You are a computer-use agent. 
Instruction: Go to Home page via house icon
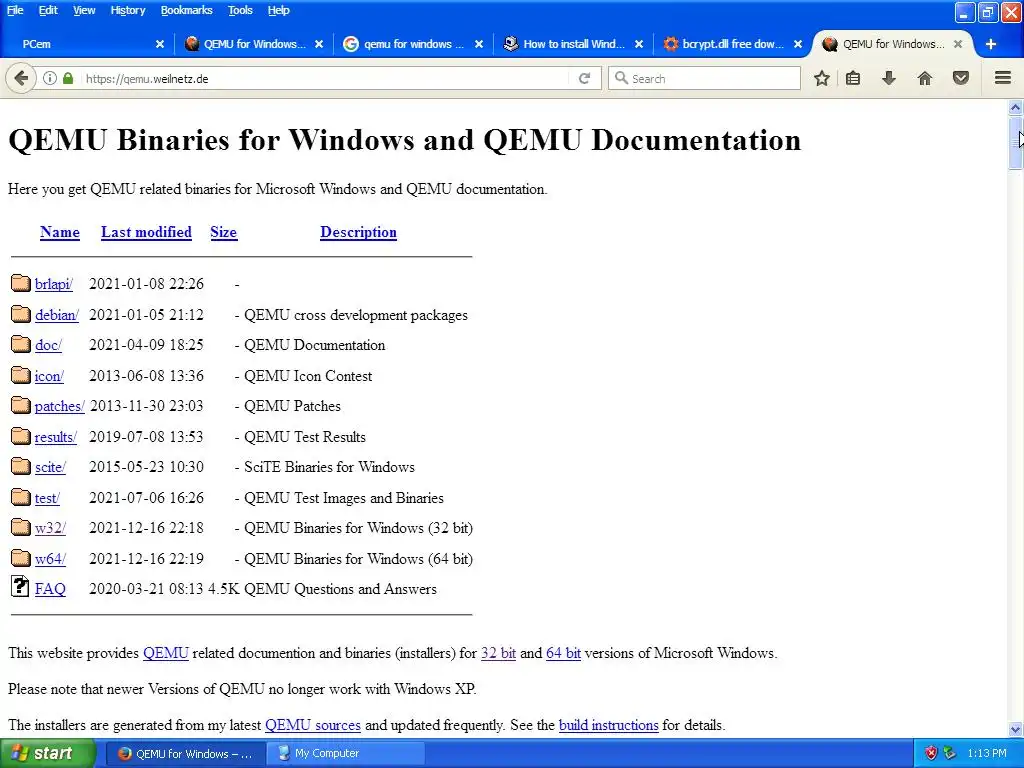925,78
